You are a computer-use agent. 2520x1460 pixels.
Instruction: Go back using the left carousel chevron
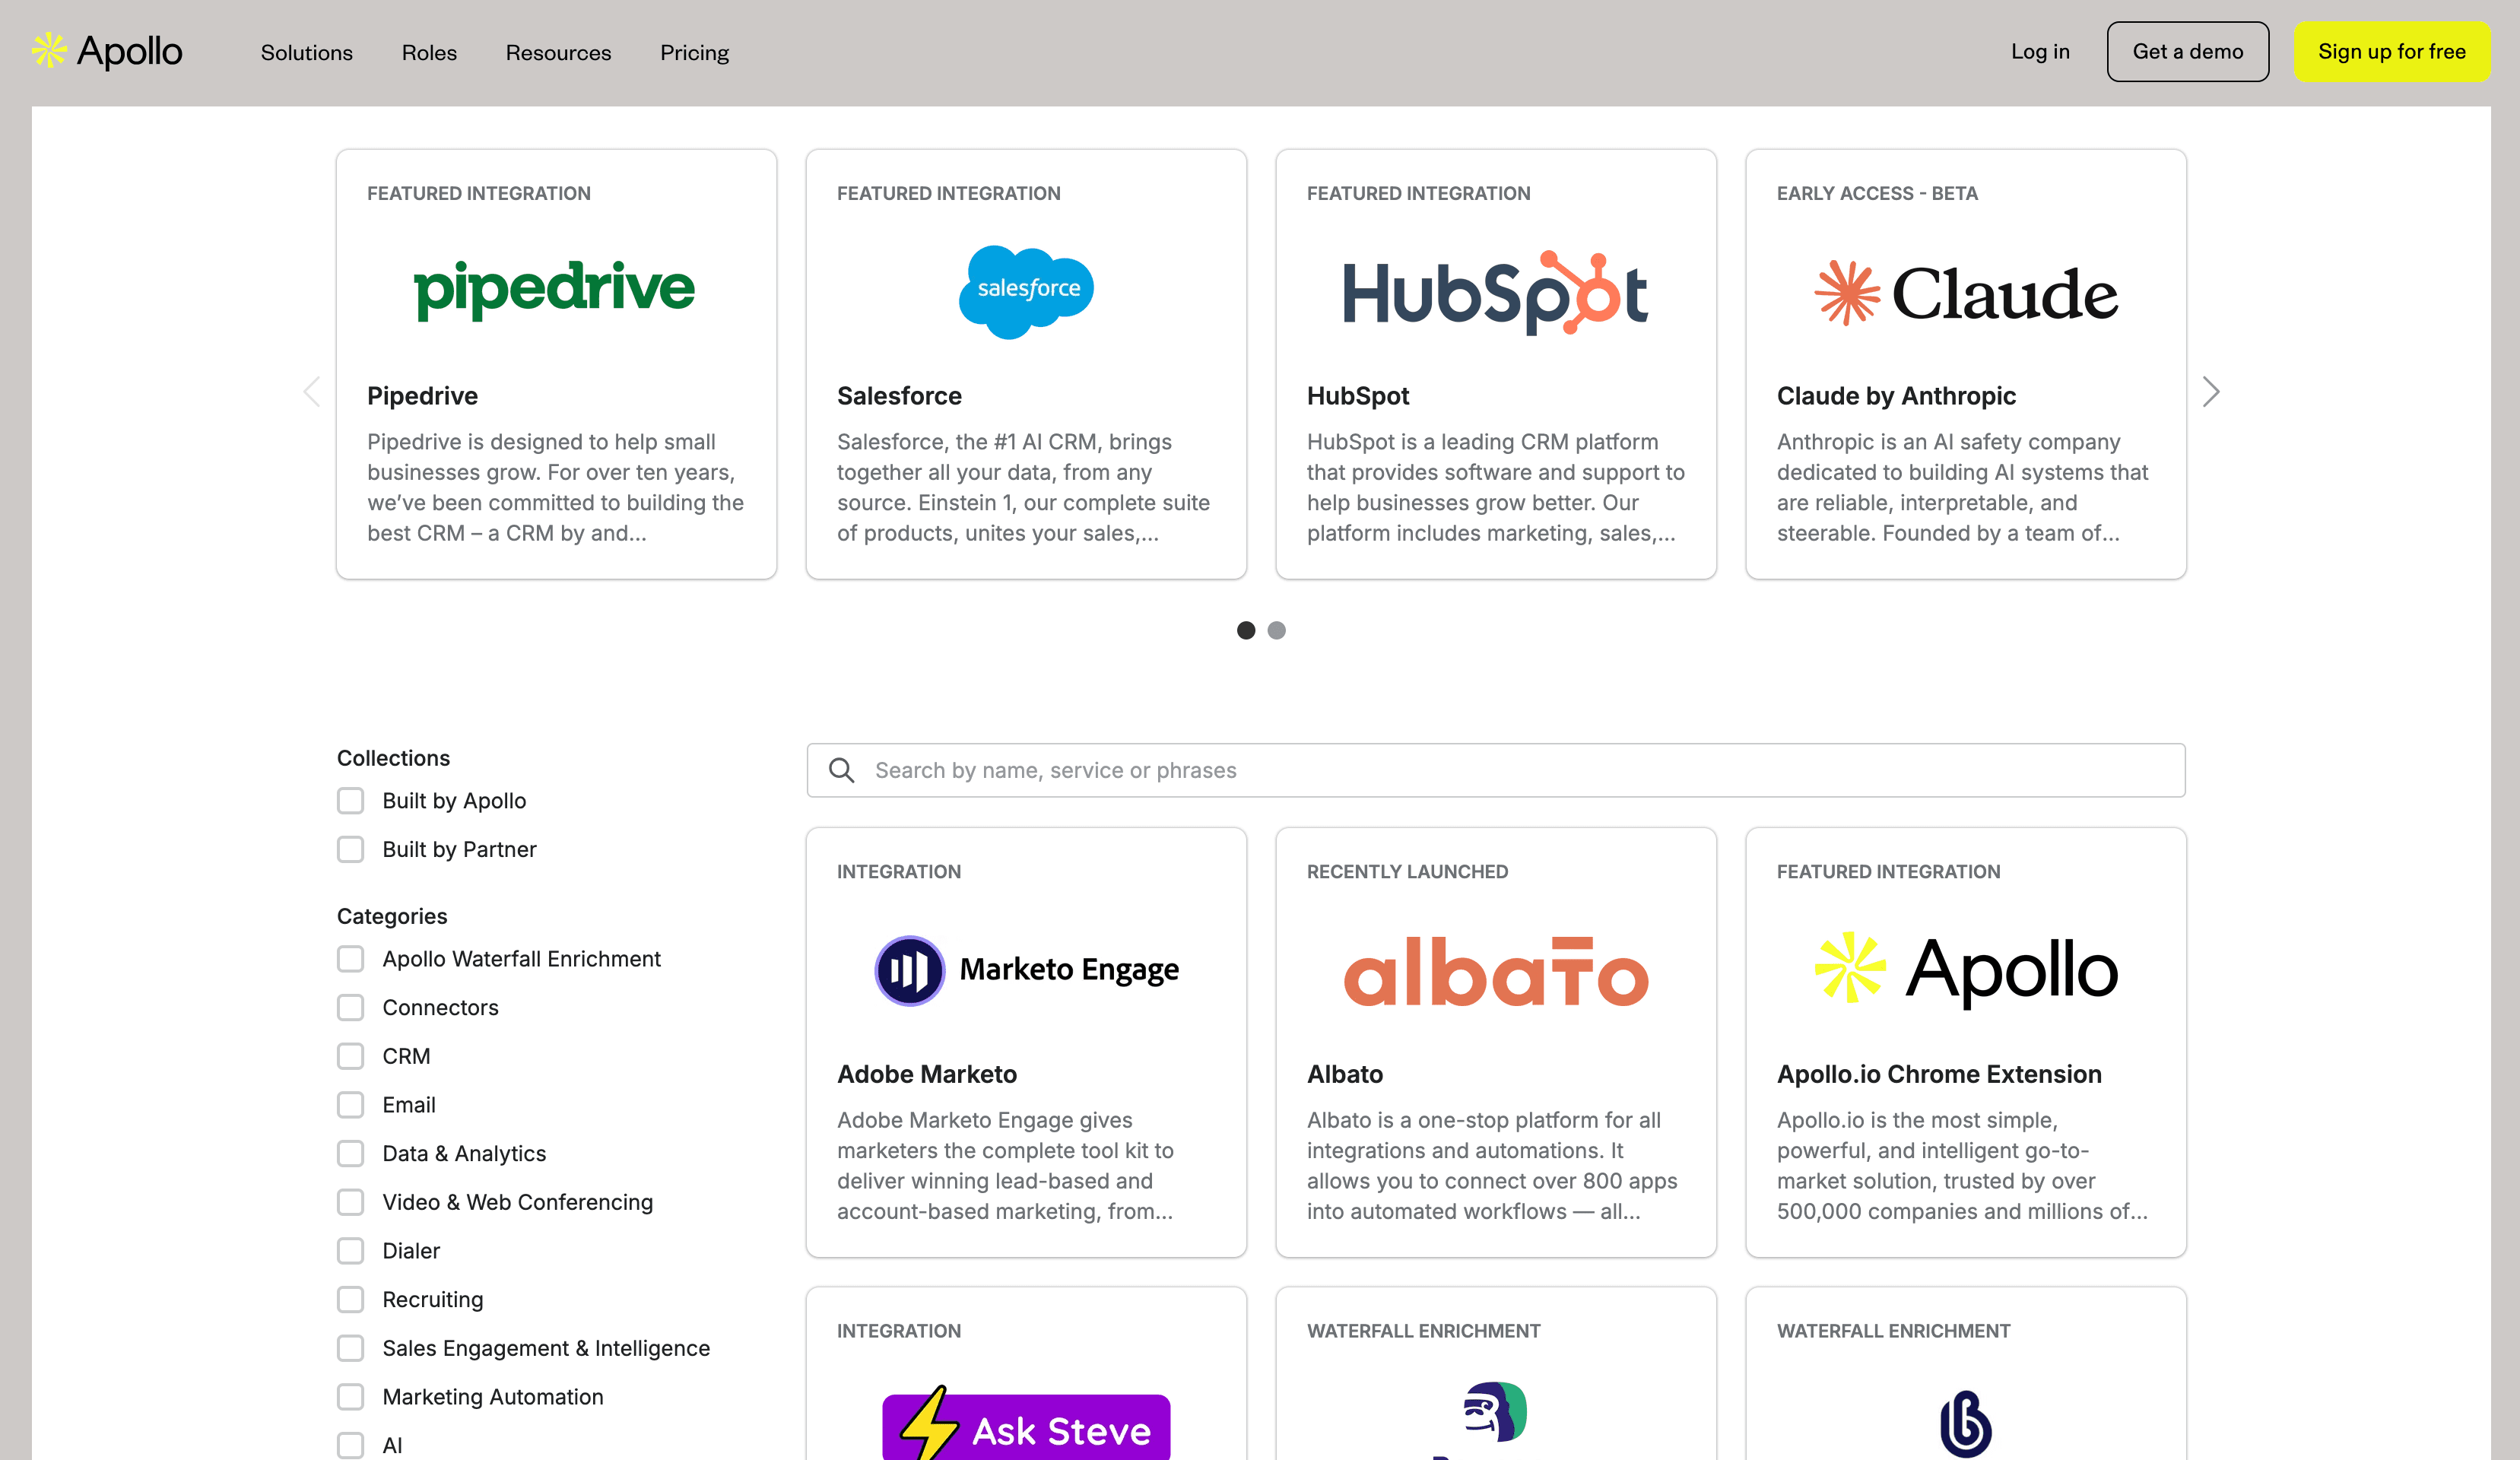[x=311, y=392]
